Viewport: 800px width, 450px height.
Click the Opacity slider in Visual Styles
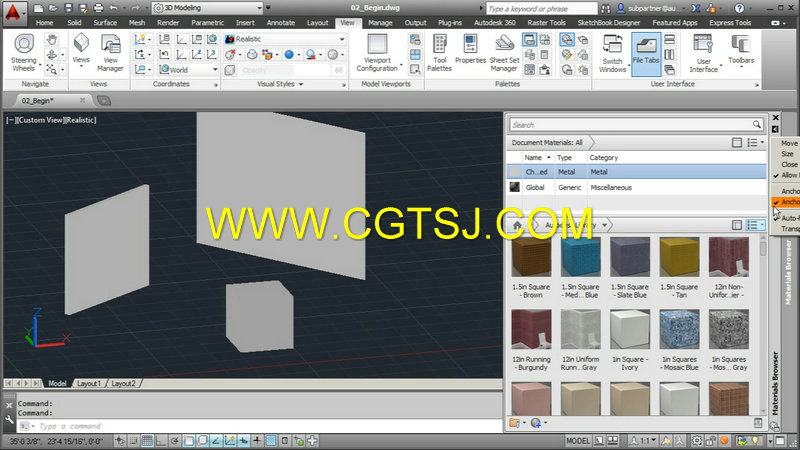[x=285, y=70]
